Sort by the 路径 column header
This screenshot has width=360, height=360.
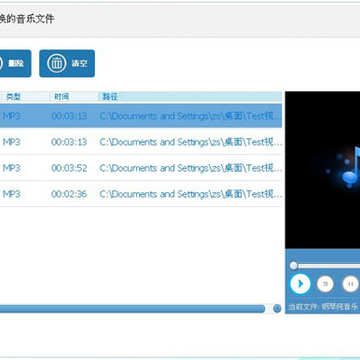pyautogui.click(x=190, y=97)
